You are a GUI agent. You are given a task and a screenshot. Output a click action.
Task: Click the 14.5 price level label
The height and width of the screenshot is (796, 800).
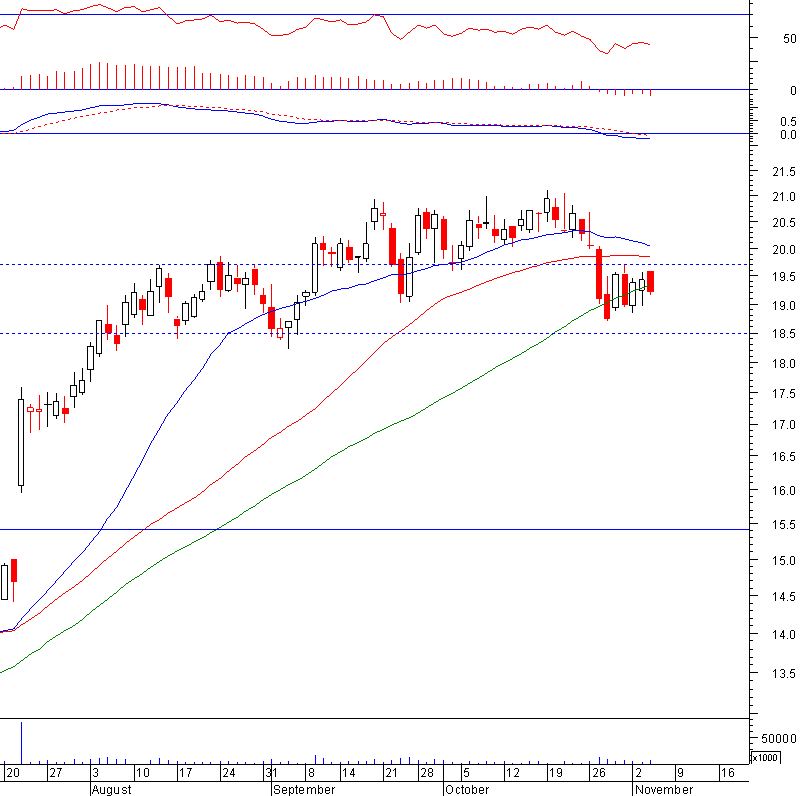(784, 596)
